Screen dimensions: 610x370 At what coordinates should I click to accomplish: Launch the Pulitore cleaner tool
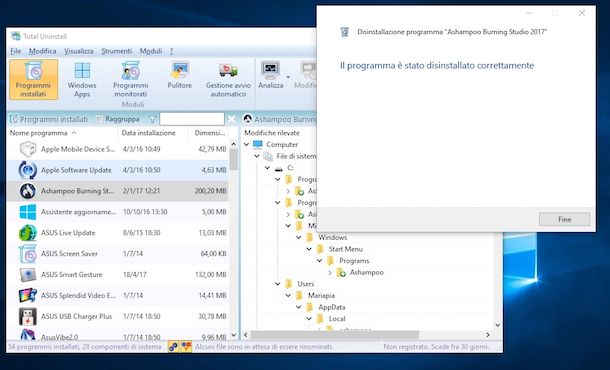coord(179,76)
